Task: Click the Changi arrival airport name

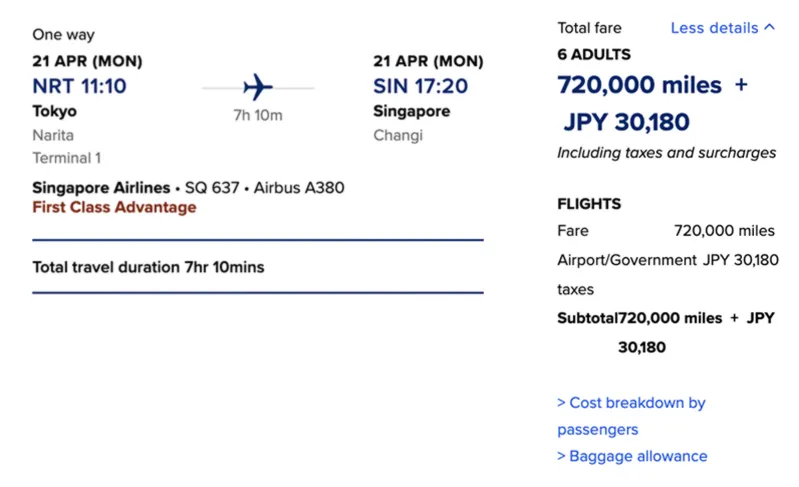Action: (399, 135)
